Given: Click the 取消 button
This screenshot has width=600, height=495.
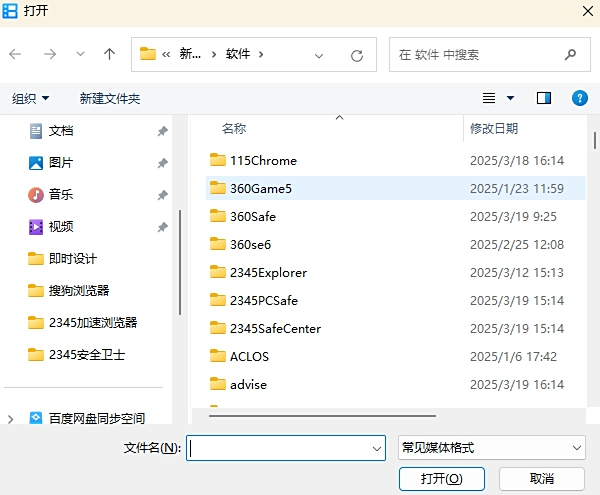Looking at the screenshot, I should (x=542, y=479).
